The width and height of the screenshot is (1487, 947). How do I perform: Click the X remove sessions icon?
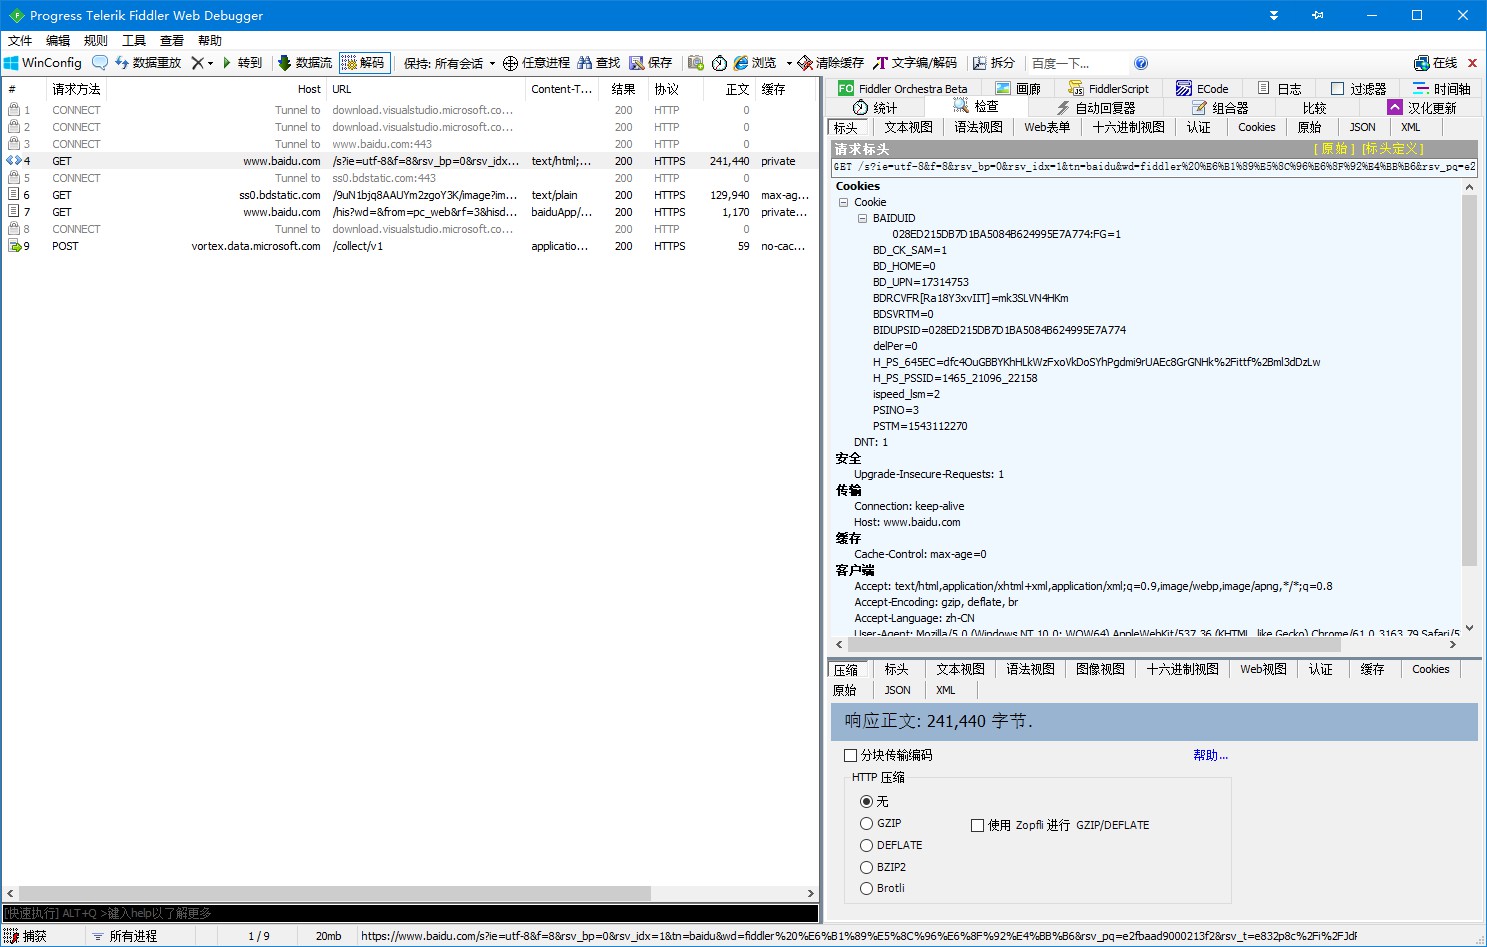pyautogui.click(x=197, y=63)
